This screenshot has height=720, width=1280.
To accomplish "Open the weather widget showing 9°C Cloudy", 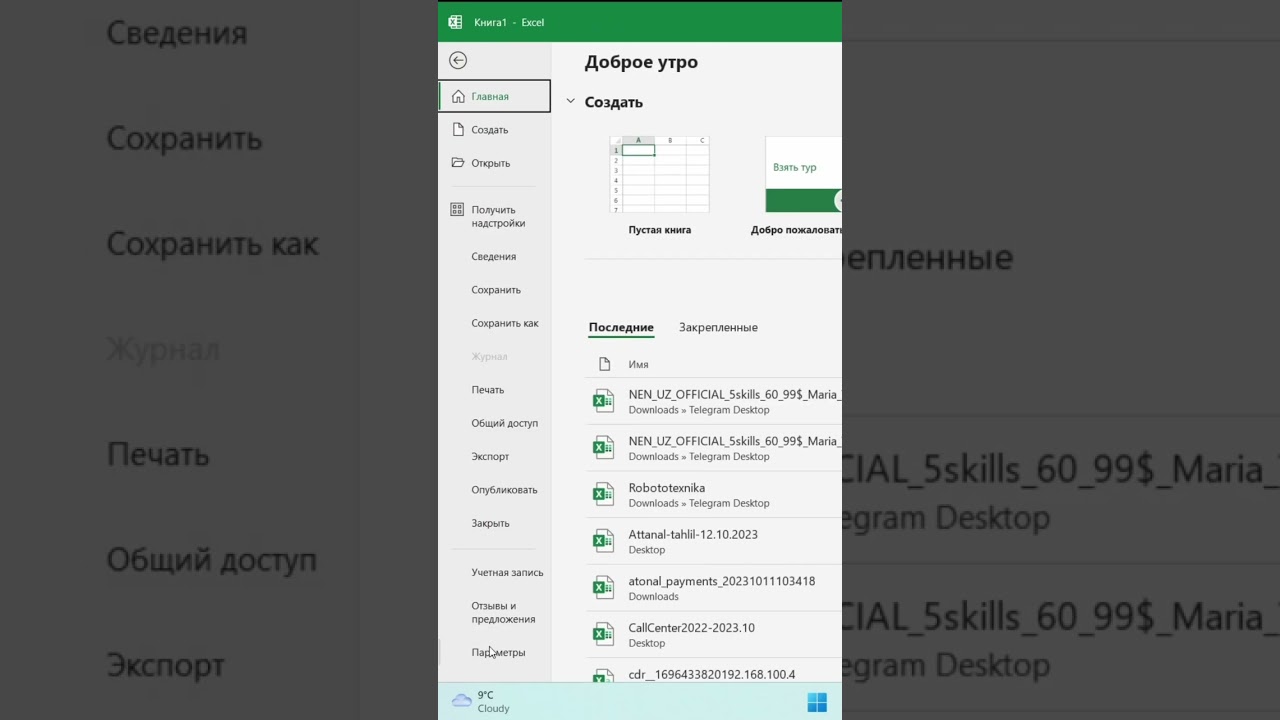I will [481, 701].
